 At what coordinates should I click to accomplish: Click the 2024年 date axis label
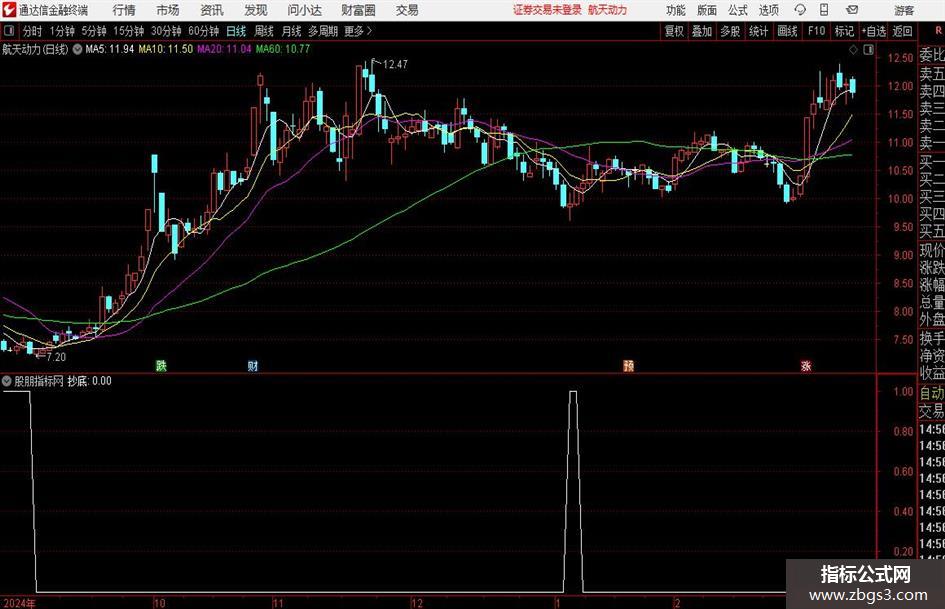coord(19,602)
